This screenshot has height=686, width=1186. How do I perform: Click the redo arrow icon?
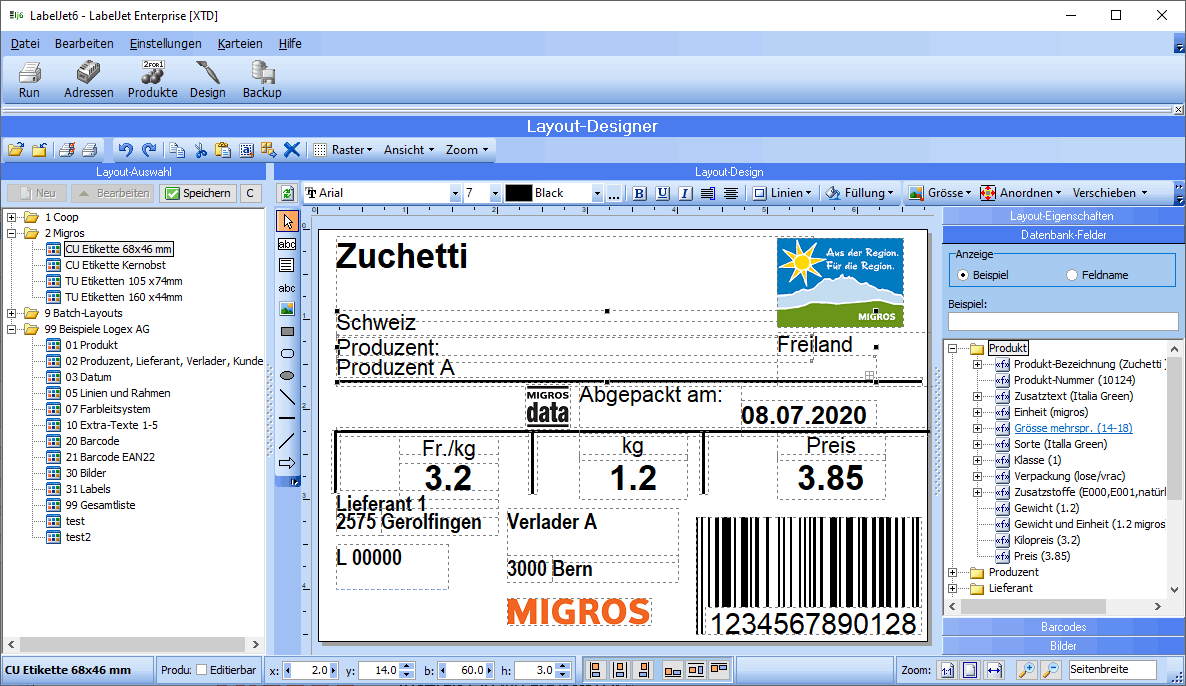149,150
